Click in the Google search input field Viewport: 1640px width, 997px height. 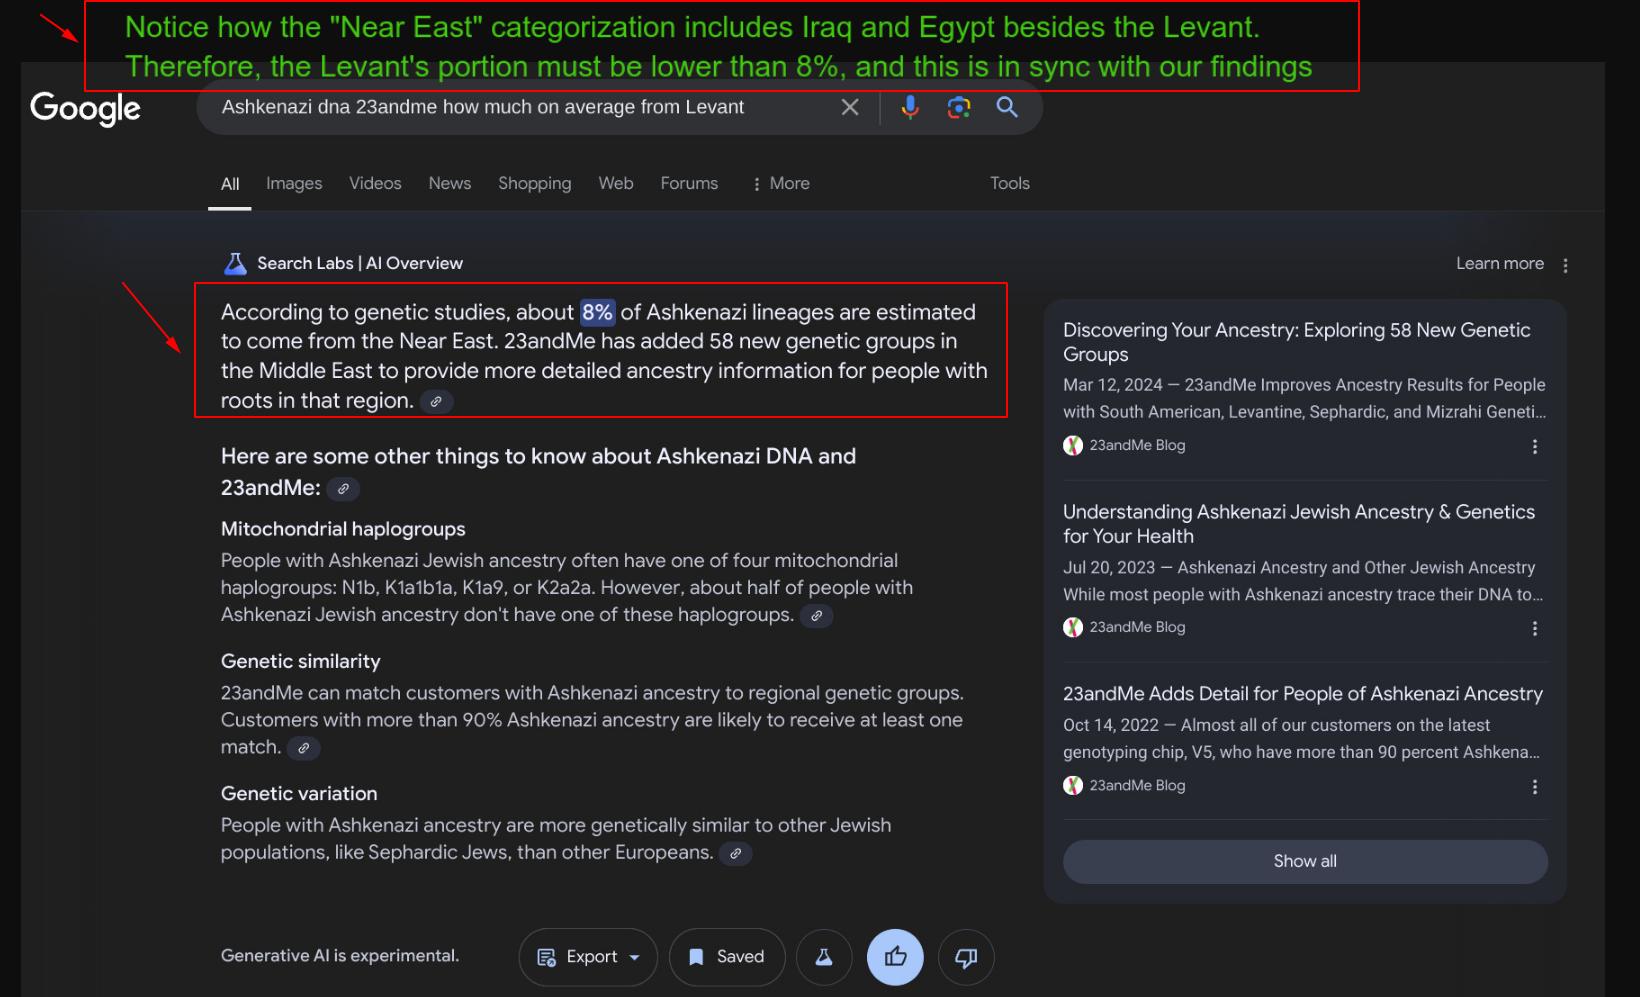coord(520,108)
